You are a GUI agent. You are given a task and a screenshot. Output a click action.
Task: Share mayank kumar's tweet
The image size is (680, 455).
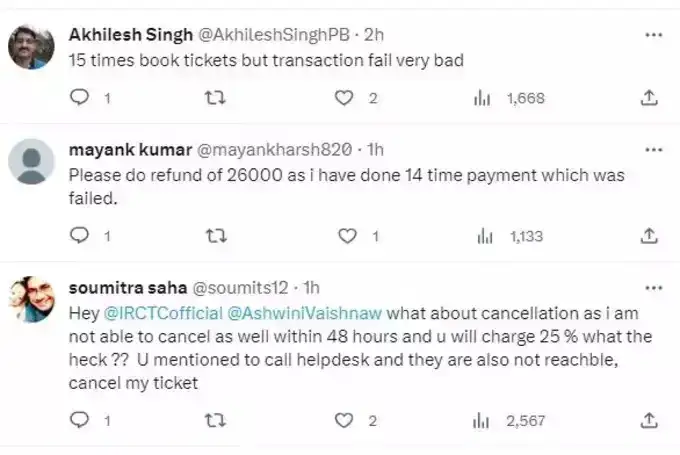(648, 236)
